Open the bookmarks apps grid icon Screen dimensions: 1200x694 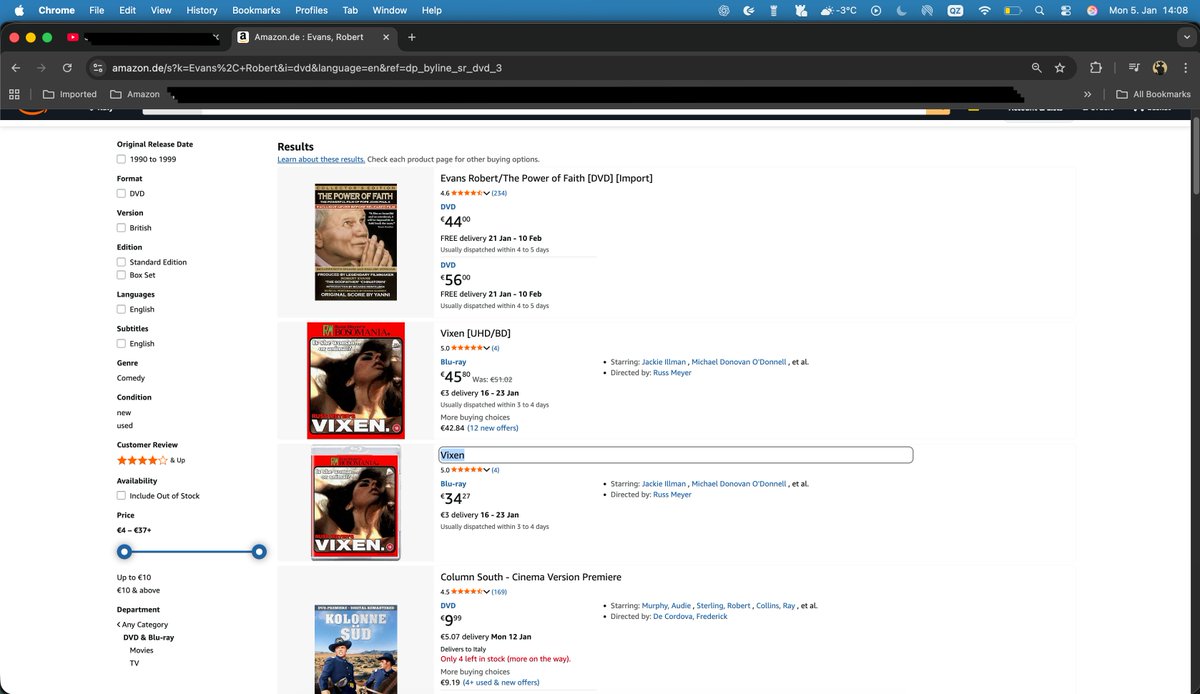14,94
